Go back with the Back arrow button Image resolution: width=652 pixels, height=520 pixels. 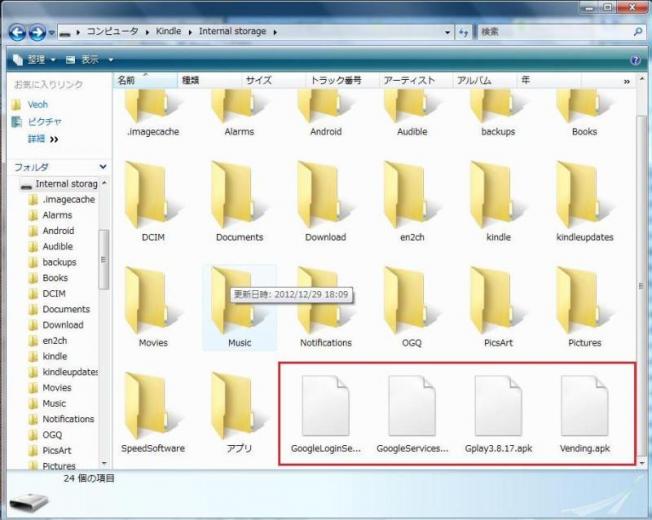(17, 32)
